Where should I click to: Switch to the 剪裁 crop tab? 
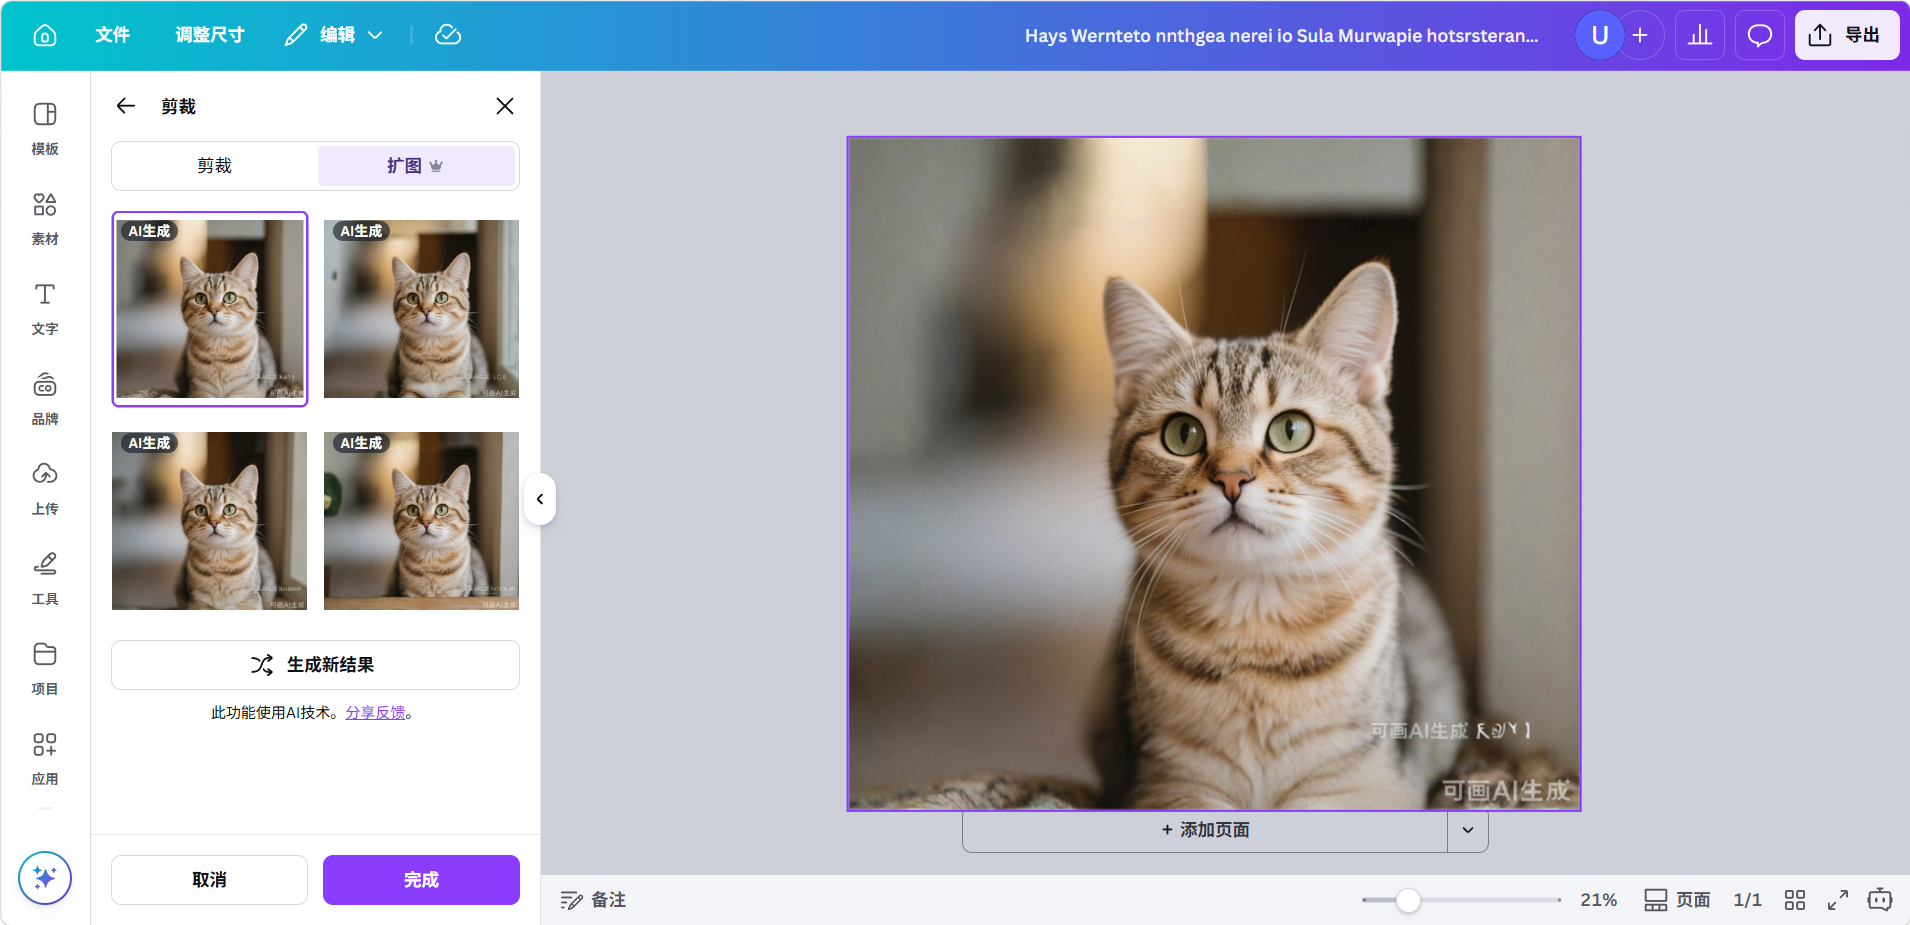(x=215, y=166)
